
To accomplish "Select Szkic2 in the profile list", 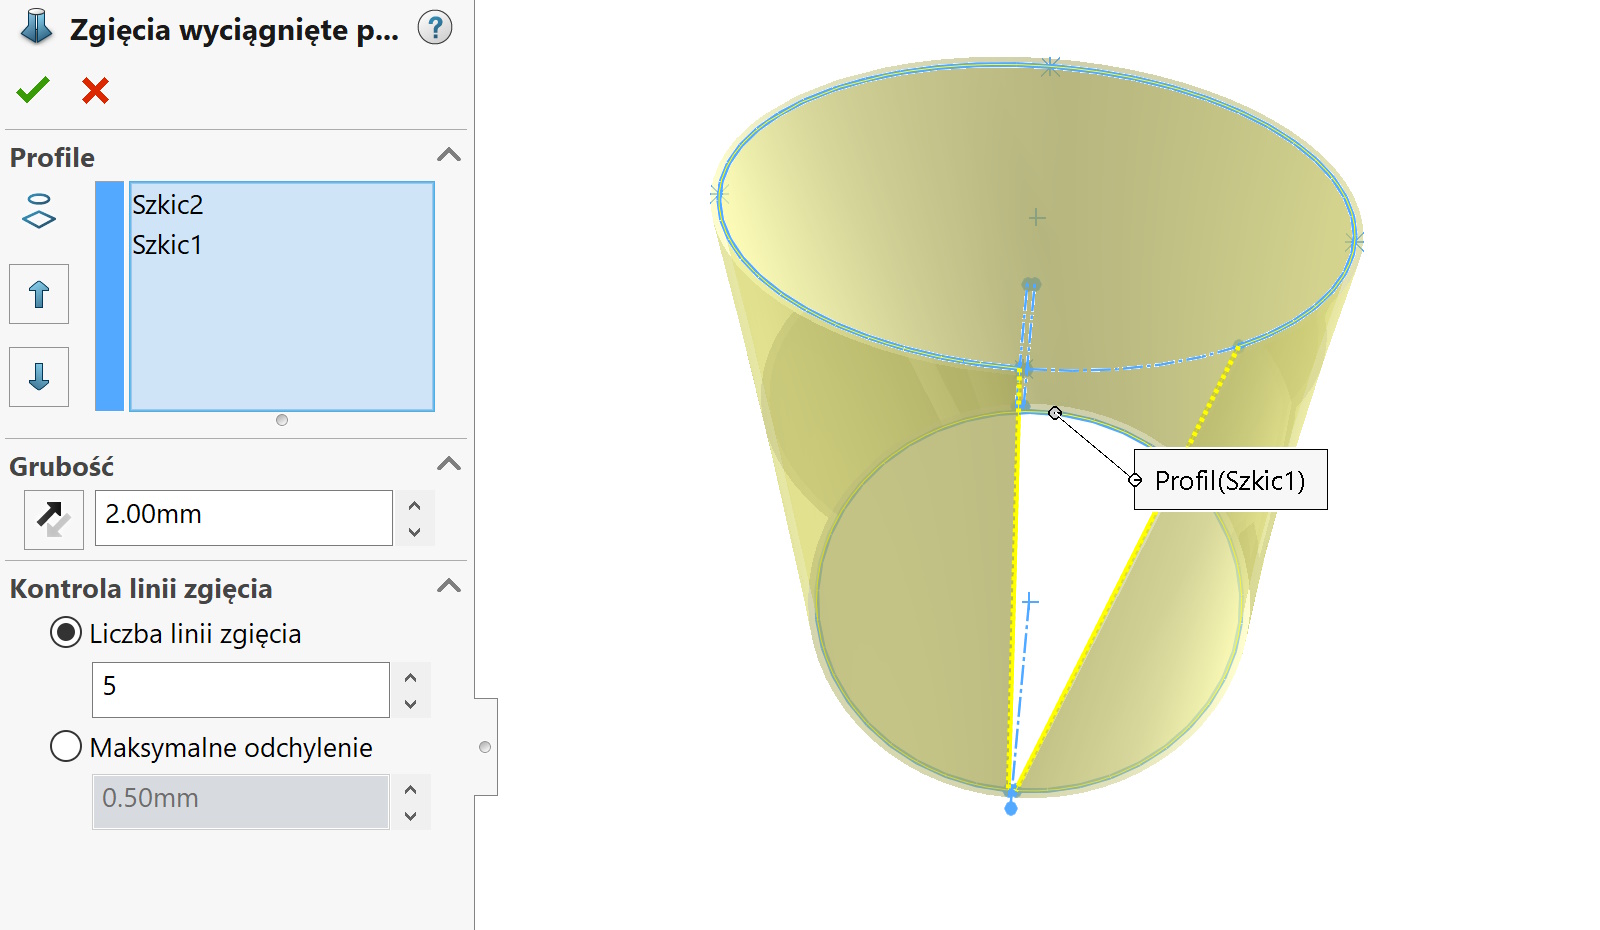I will pyautogui.click(x=168, y=205).
